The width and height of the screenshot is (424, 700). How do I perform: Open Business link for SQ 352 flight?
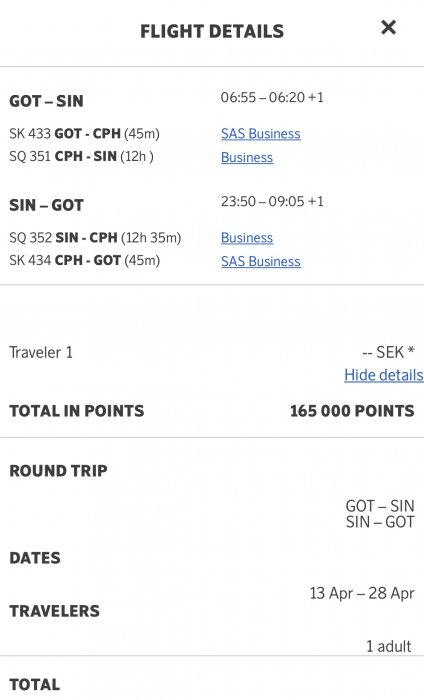point(247,238)
